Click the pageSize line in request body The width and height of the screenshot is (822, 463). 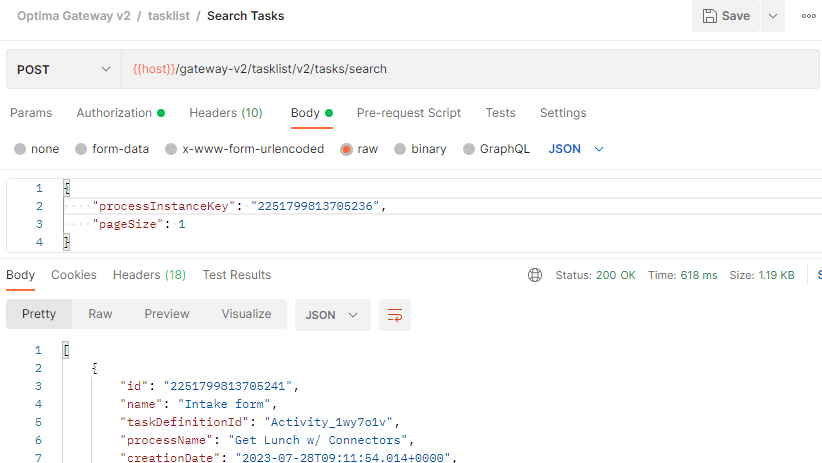click(139, 224)
